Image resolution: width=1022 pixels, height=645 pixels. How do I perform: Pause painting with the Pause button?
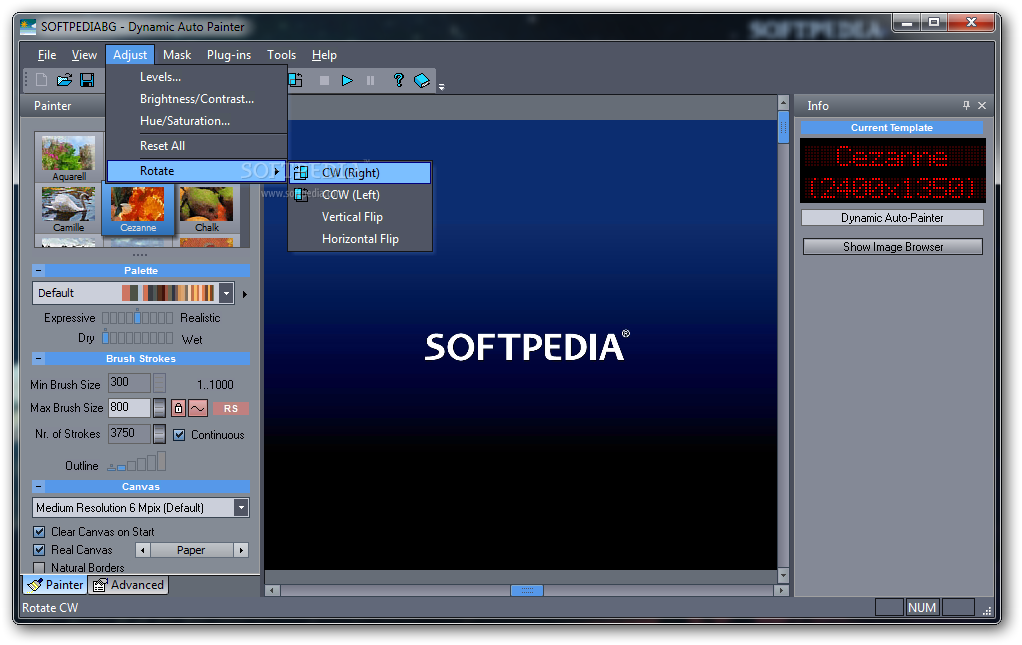tap(370, 81)
